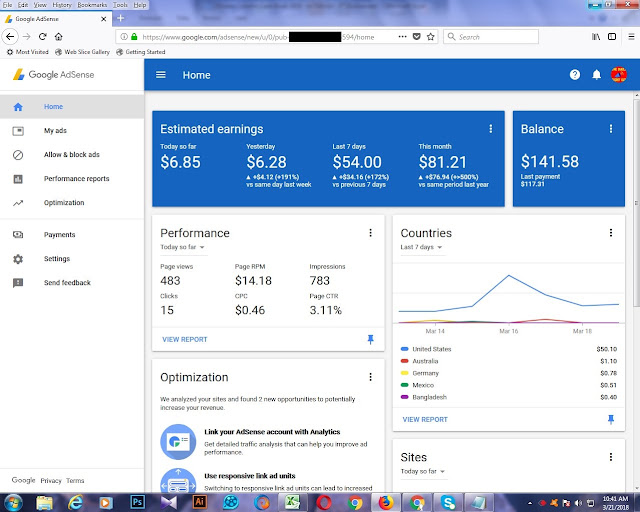Expand the Performance 'Today so far' dropdown
Viewport: 640px width, 512px height.
tap(182, 247)
